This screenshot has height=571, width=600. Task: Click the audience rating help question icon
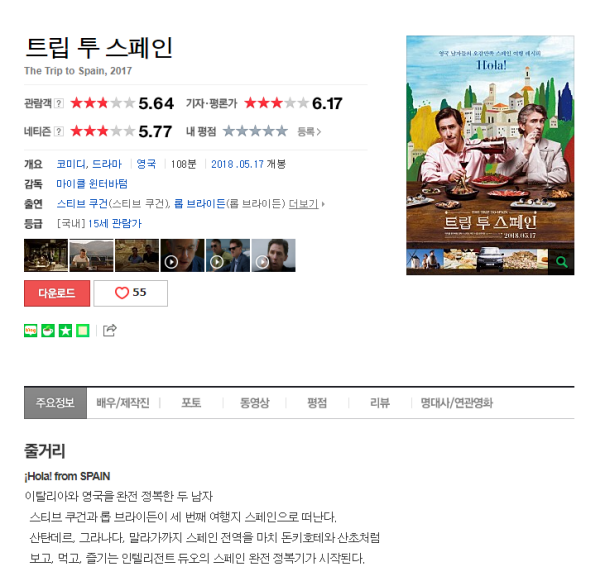pyautogui.click(x=59, y=103)
